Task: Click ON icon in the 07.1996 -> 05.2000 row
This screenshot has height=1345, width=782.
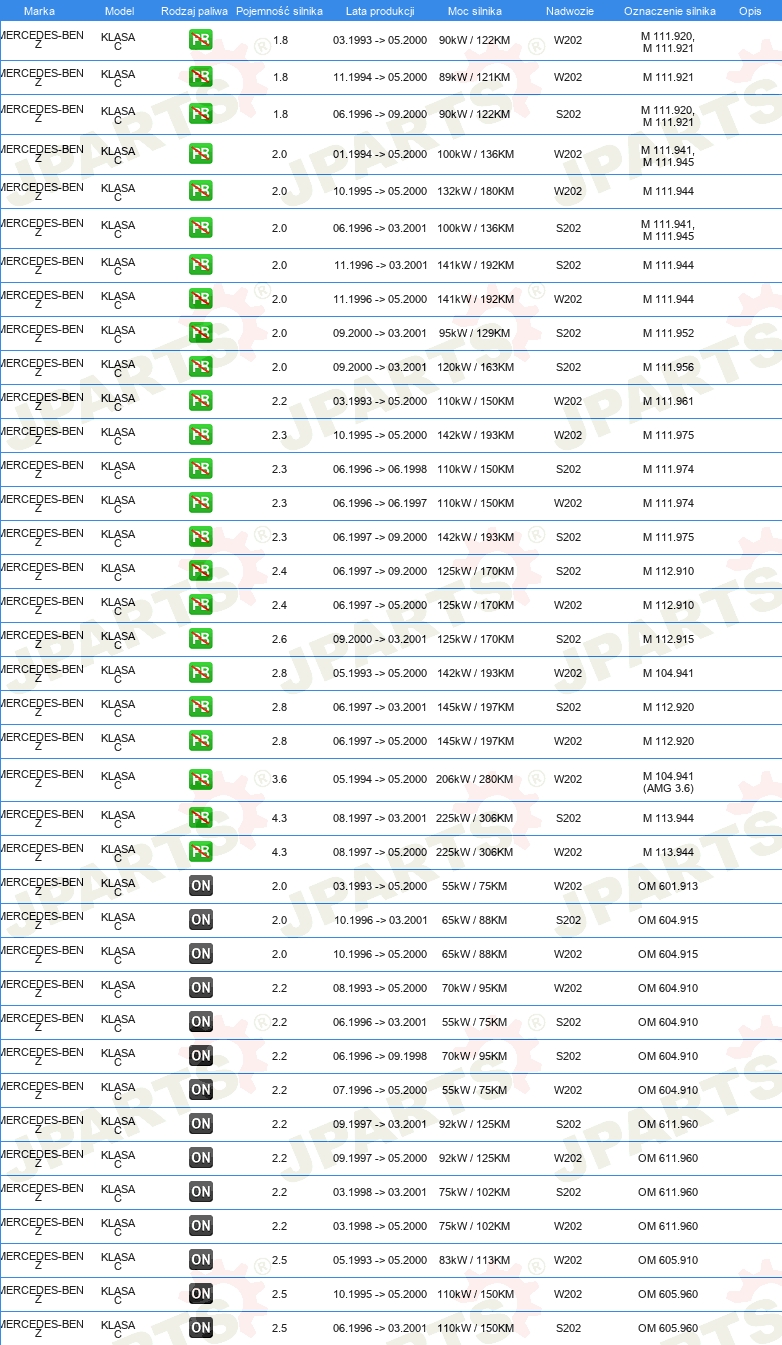Action: (x=201, y=1090)
